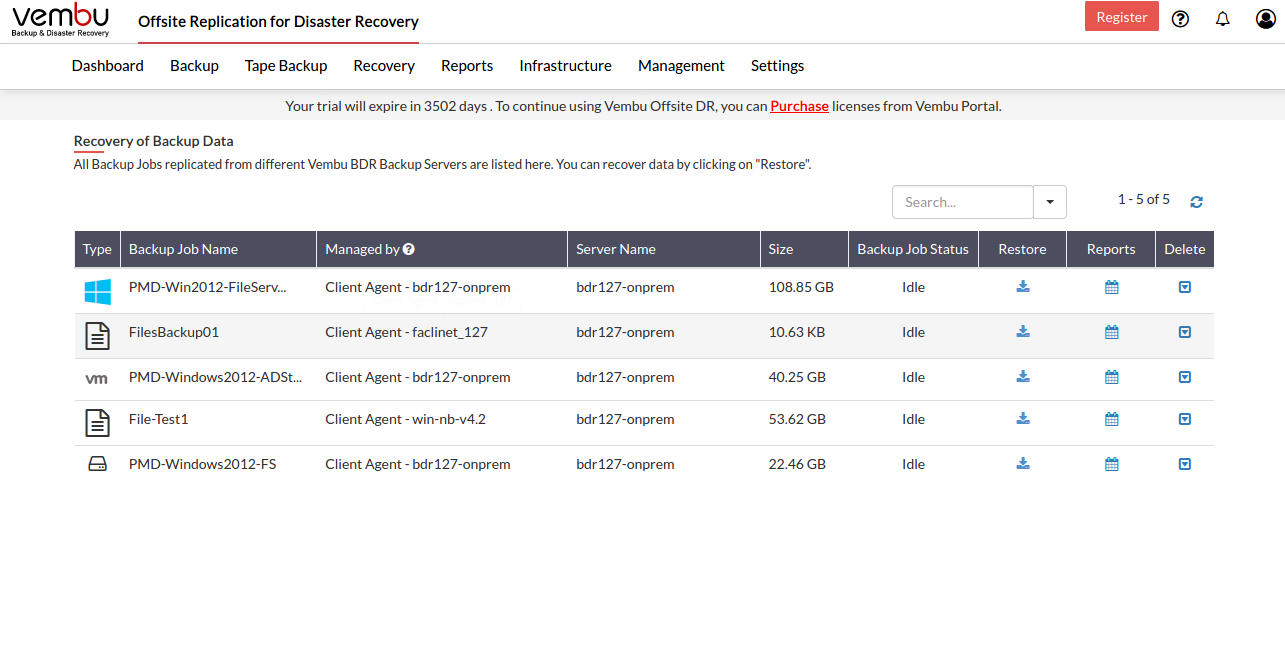Select the PMD-Win2012-FileServ... job name
This screenshot has height=662, width=1285.
click(207, 287)
